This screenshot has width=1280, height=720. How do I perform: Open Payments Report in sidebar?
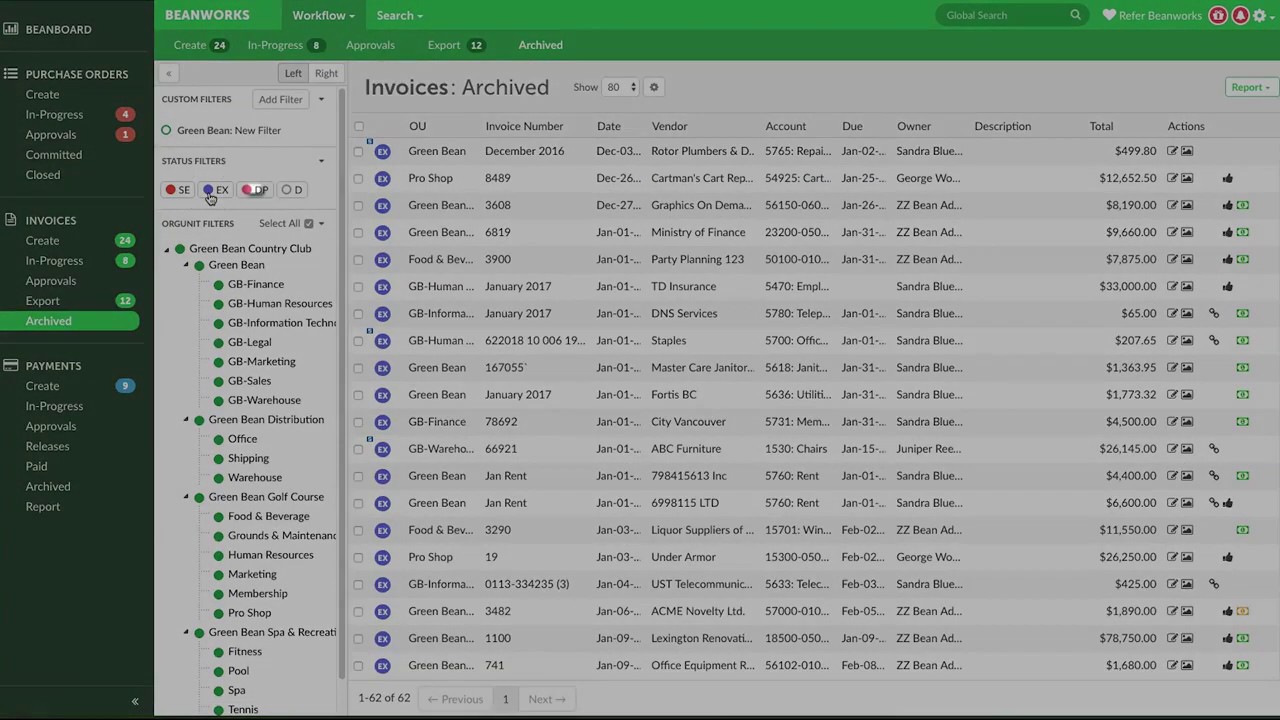coord(43,507)
